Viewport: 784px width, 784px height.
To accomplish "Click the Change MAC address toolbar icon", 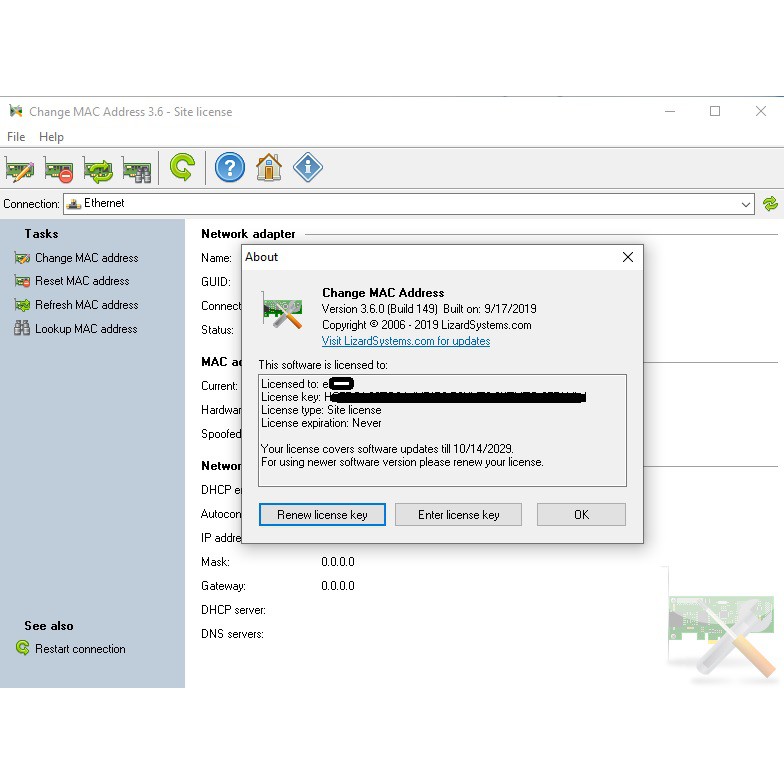I will [20, 168].
